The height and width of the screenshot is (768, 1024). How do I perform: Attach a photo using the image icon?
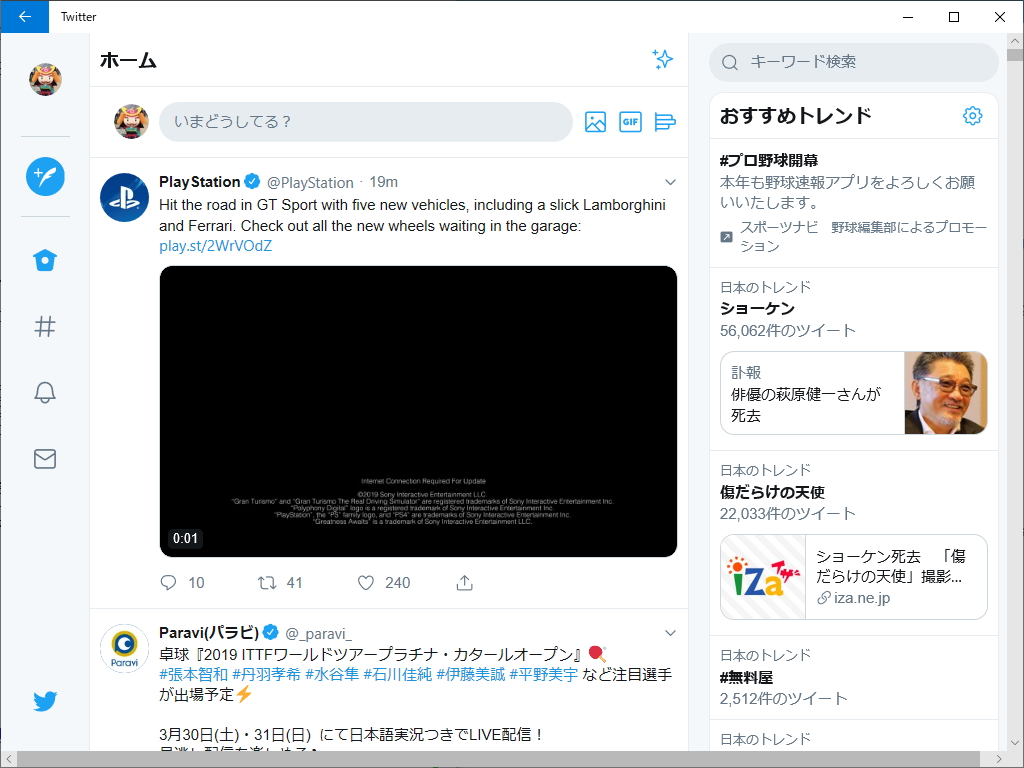click(595, 121)
